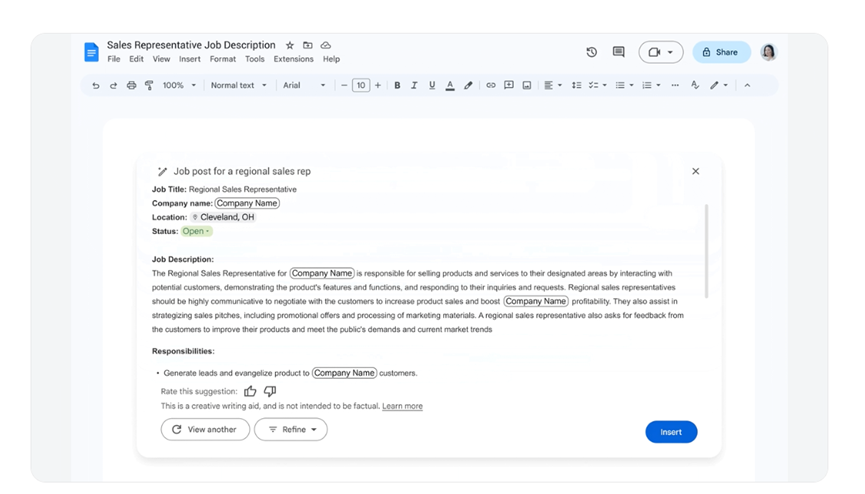Image resolution: width=865 pixels, height=494 pixels.
Task: Click the spelling and grammar check icon
Action: click(695, 86)
